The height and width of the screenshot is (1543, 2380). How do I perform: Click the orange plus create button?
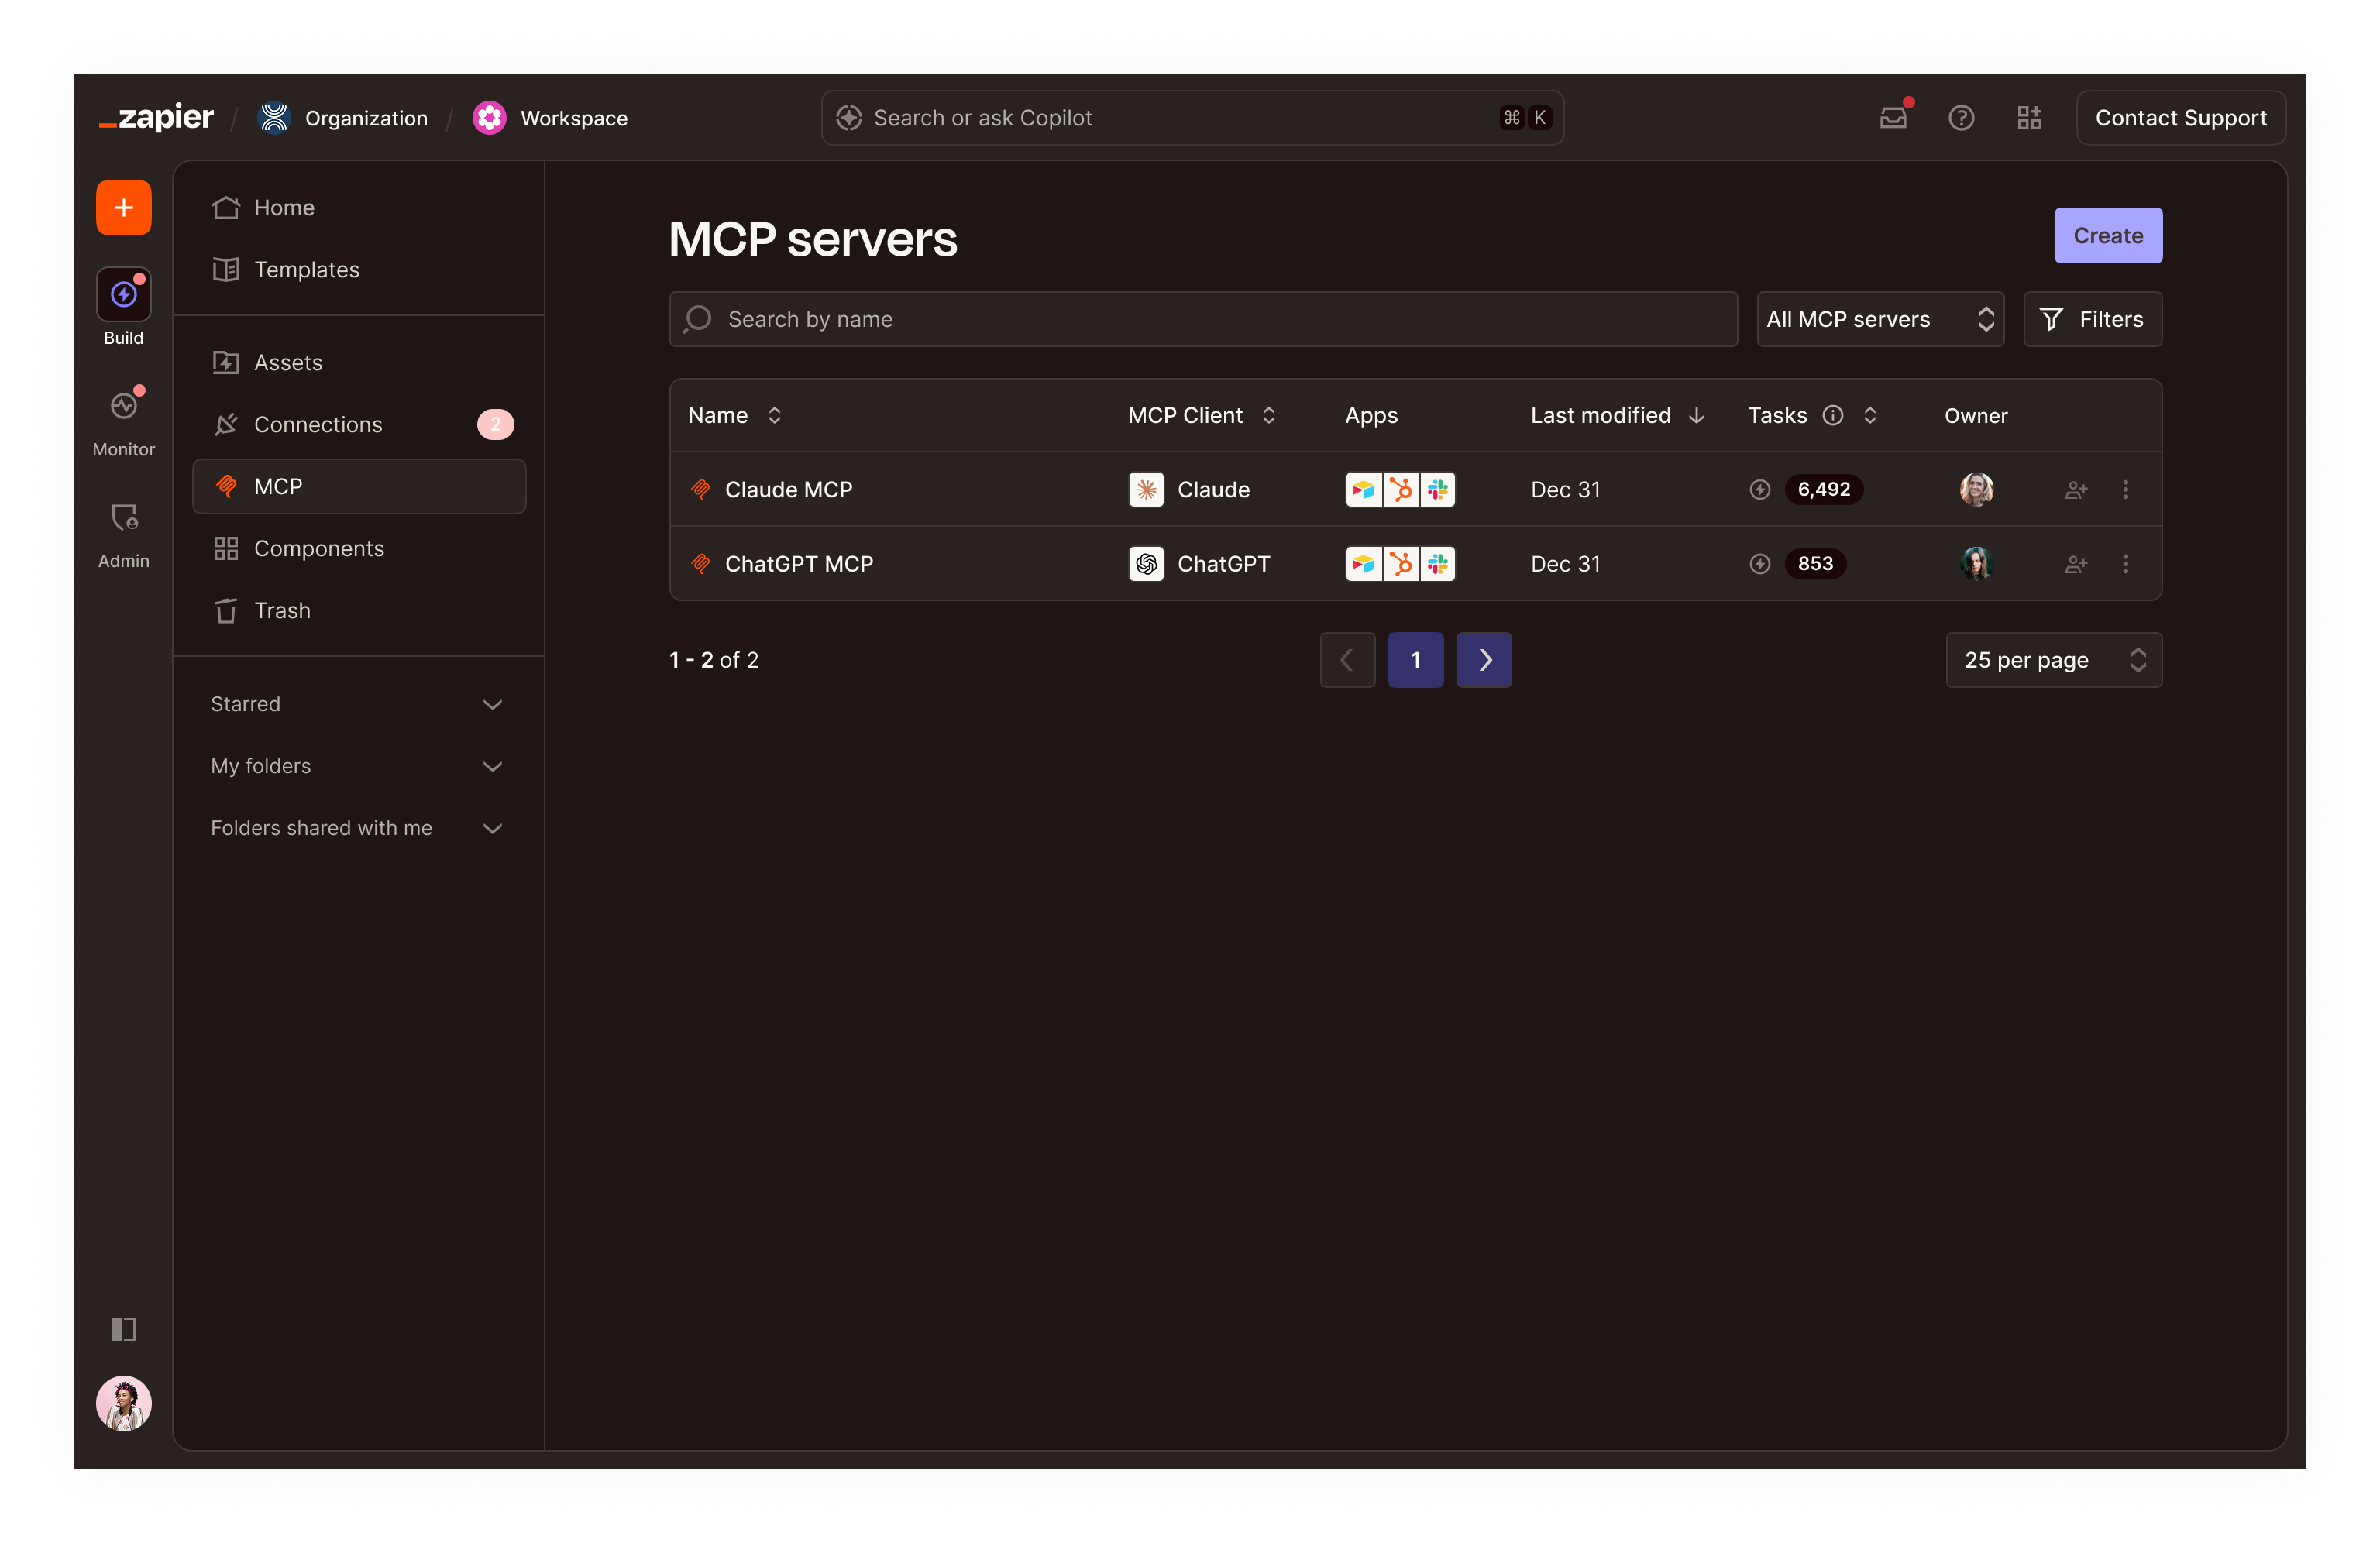click(123, 207)
